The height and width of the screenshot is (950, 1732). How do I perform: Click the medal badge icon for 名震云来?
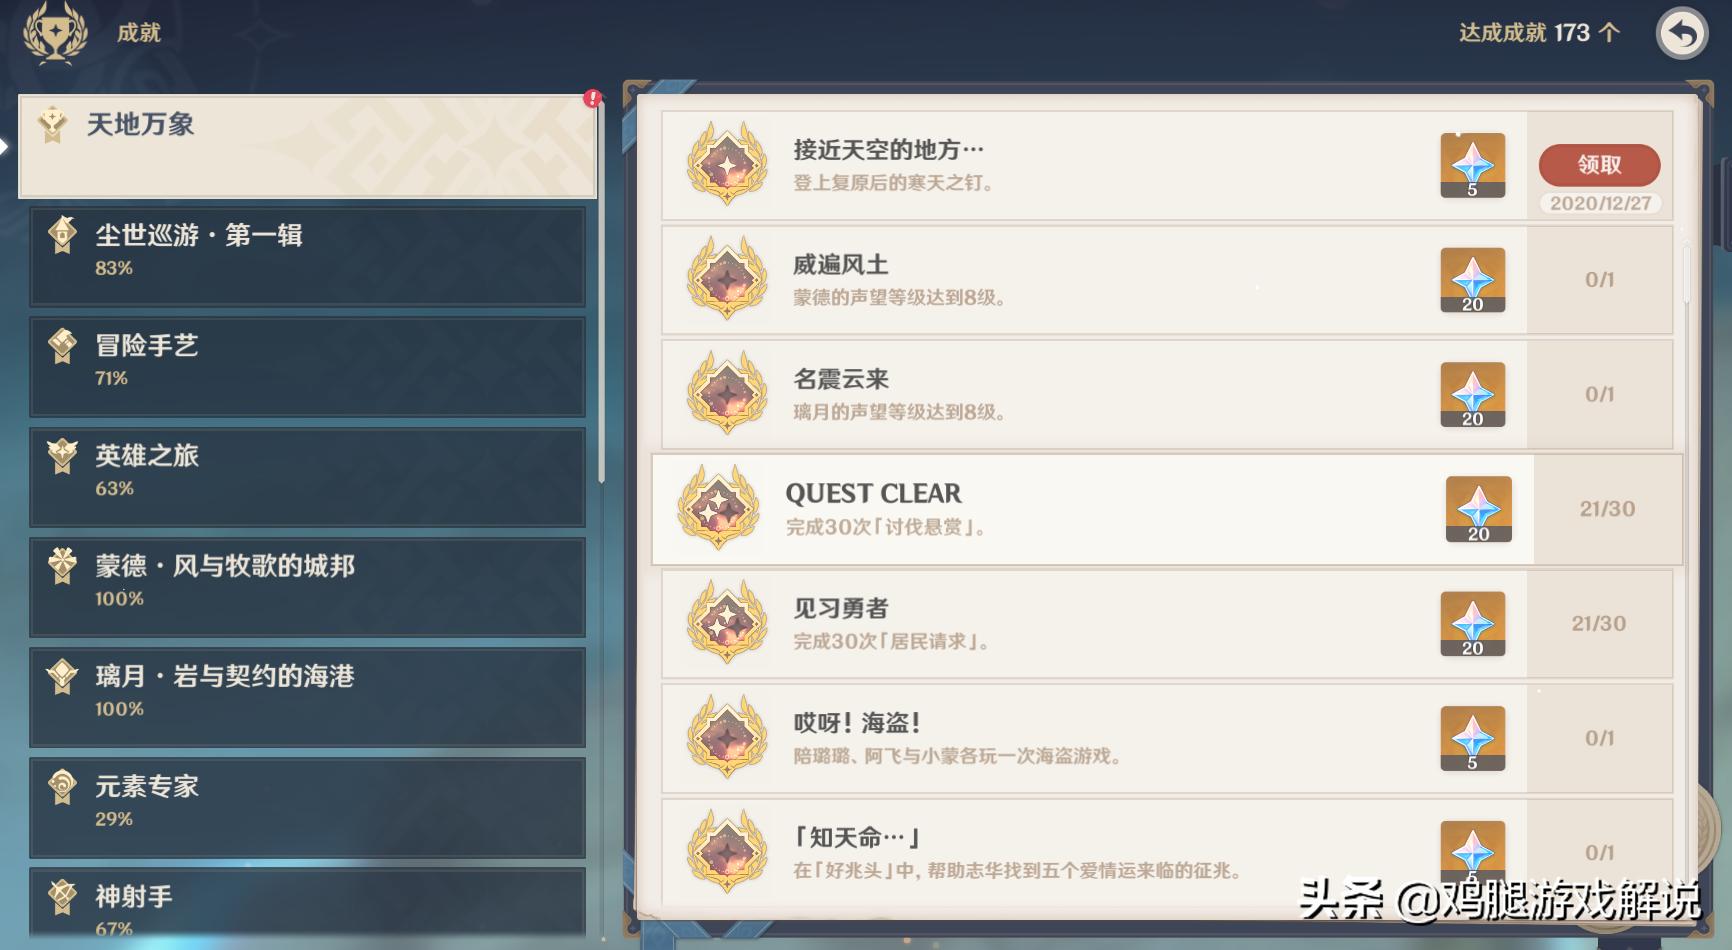[727, 394]
